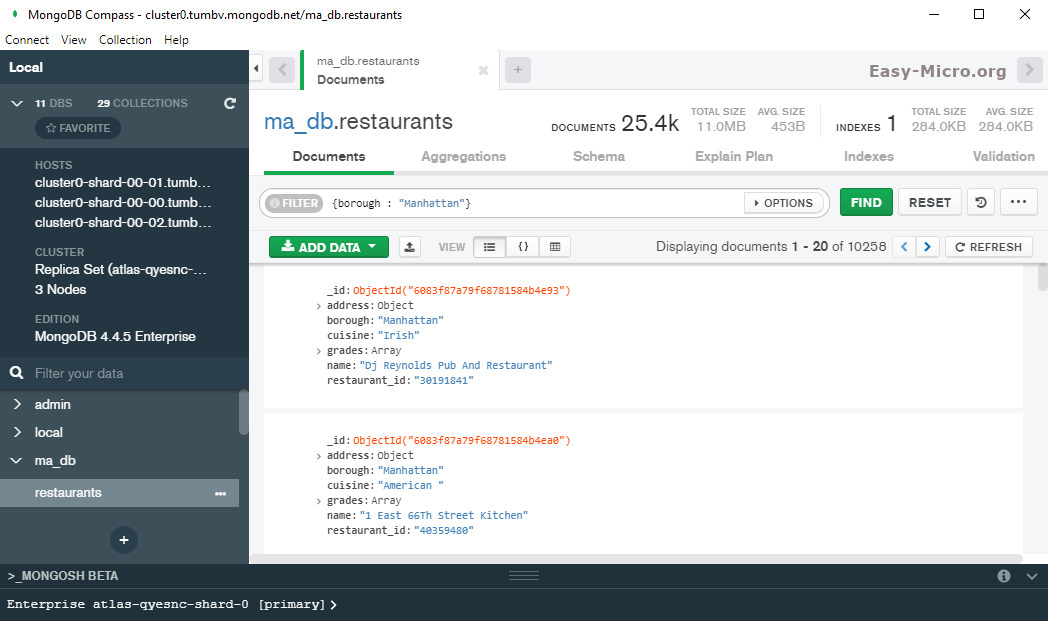Expand grades of 1 East 66Th Street Kitchen
The height and width of the screenshot is (621, 1048).
click(319, 501)
